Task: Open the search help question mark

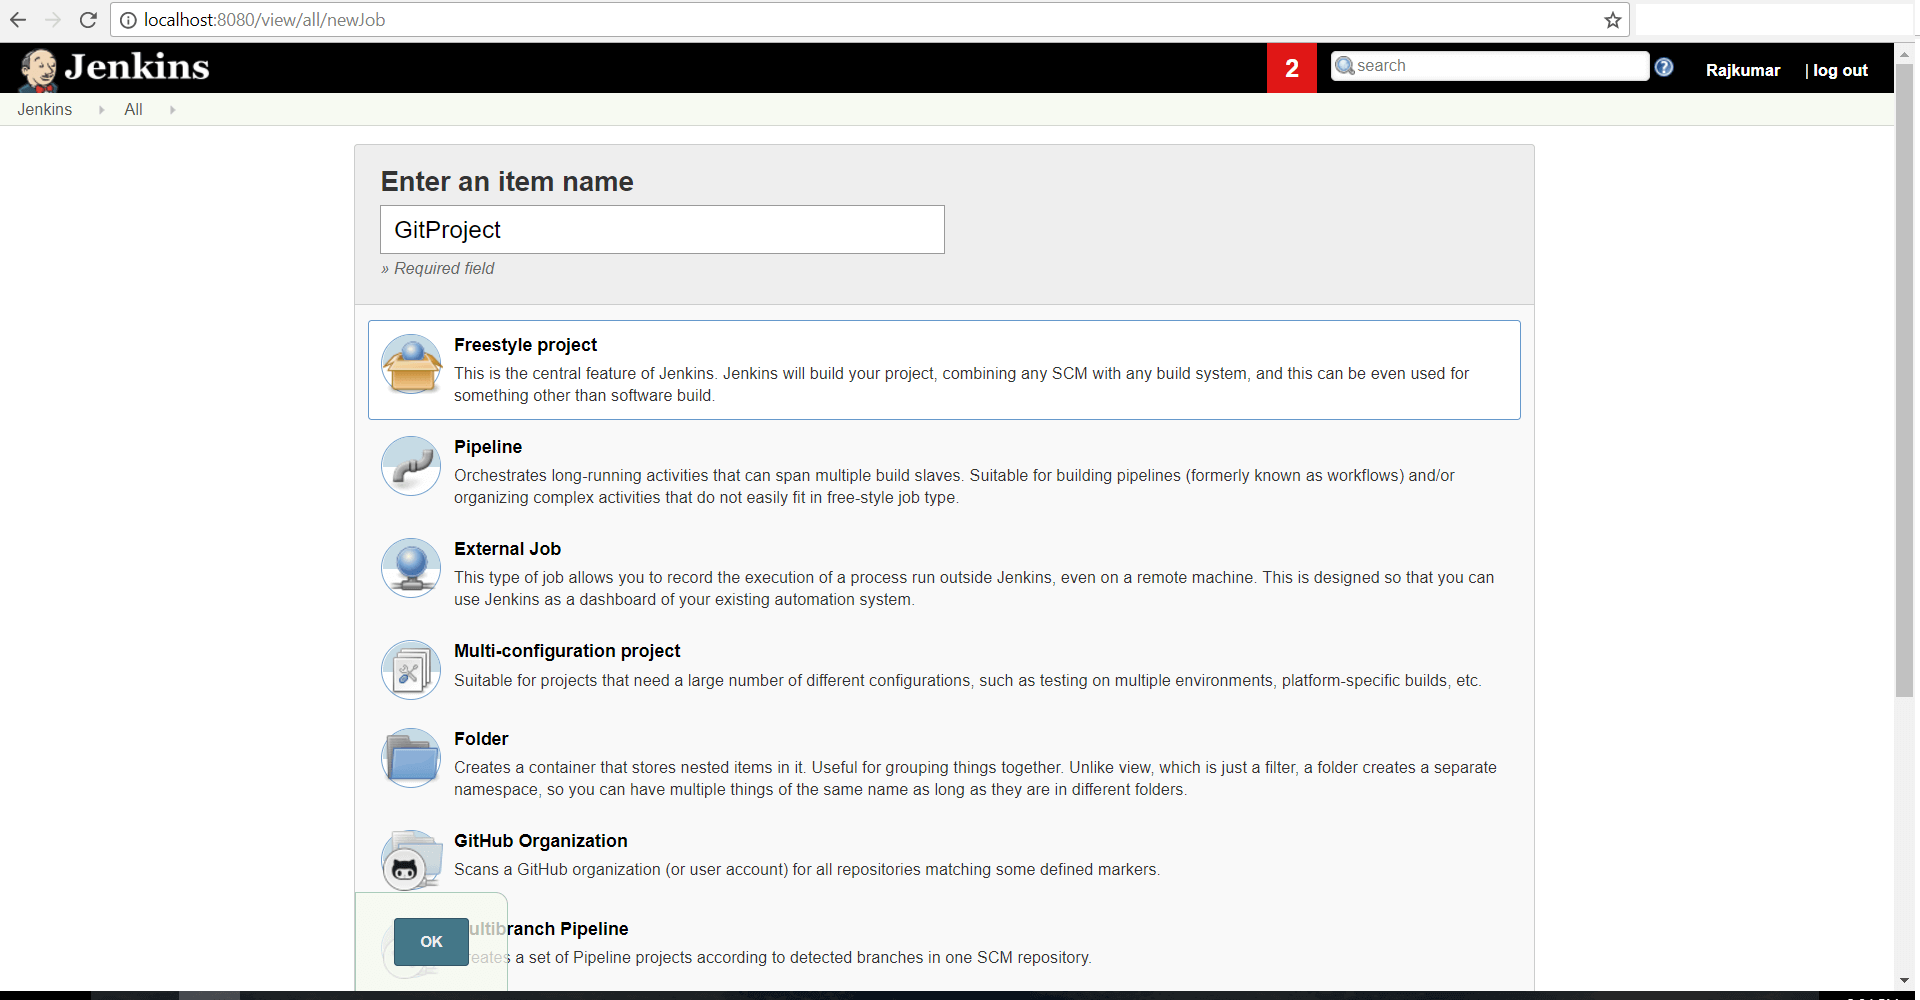Action: click(1664, 66)
